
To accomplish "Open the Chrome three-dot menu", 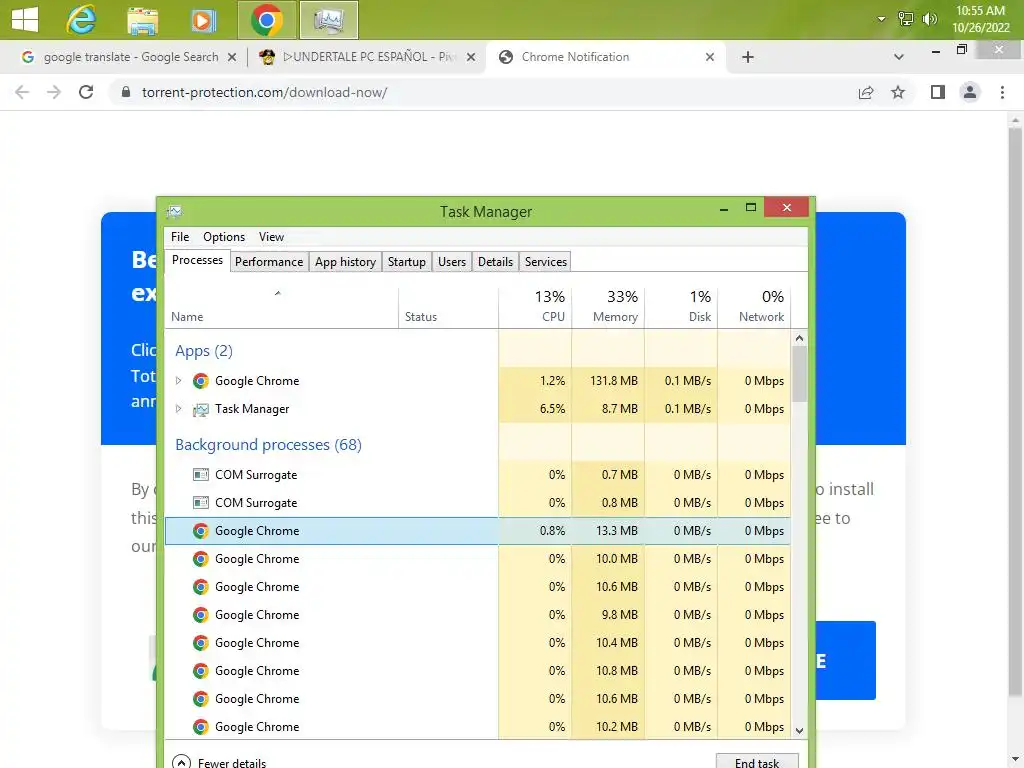I will [1002, 92].
